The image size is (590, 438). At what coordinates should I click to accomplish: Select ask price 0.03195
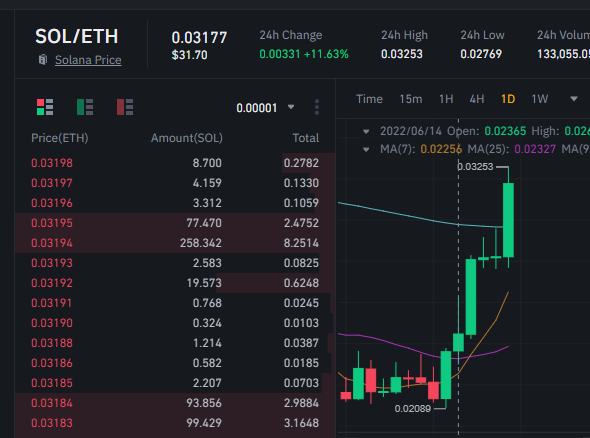(52, 223)
